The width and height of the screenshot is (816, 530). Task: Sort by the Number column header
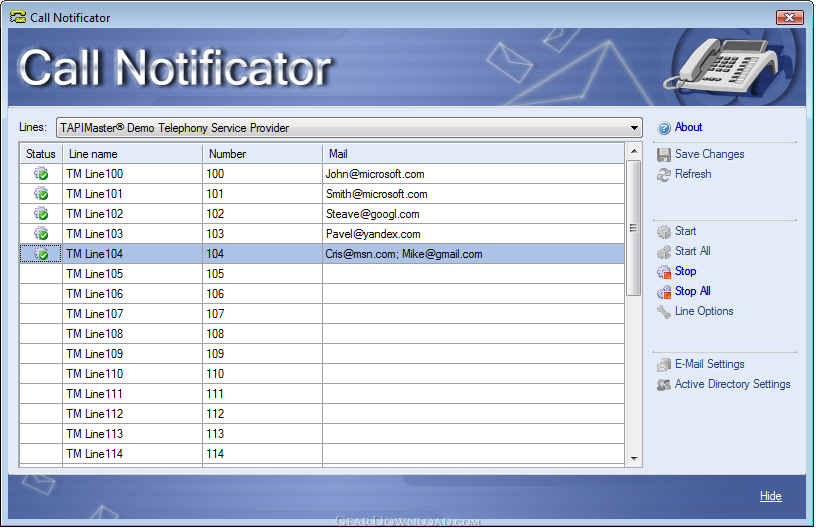coord(262,154)
